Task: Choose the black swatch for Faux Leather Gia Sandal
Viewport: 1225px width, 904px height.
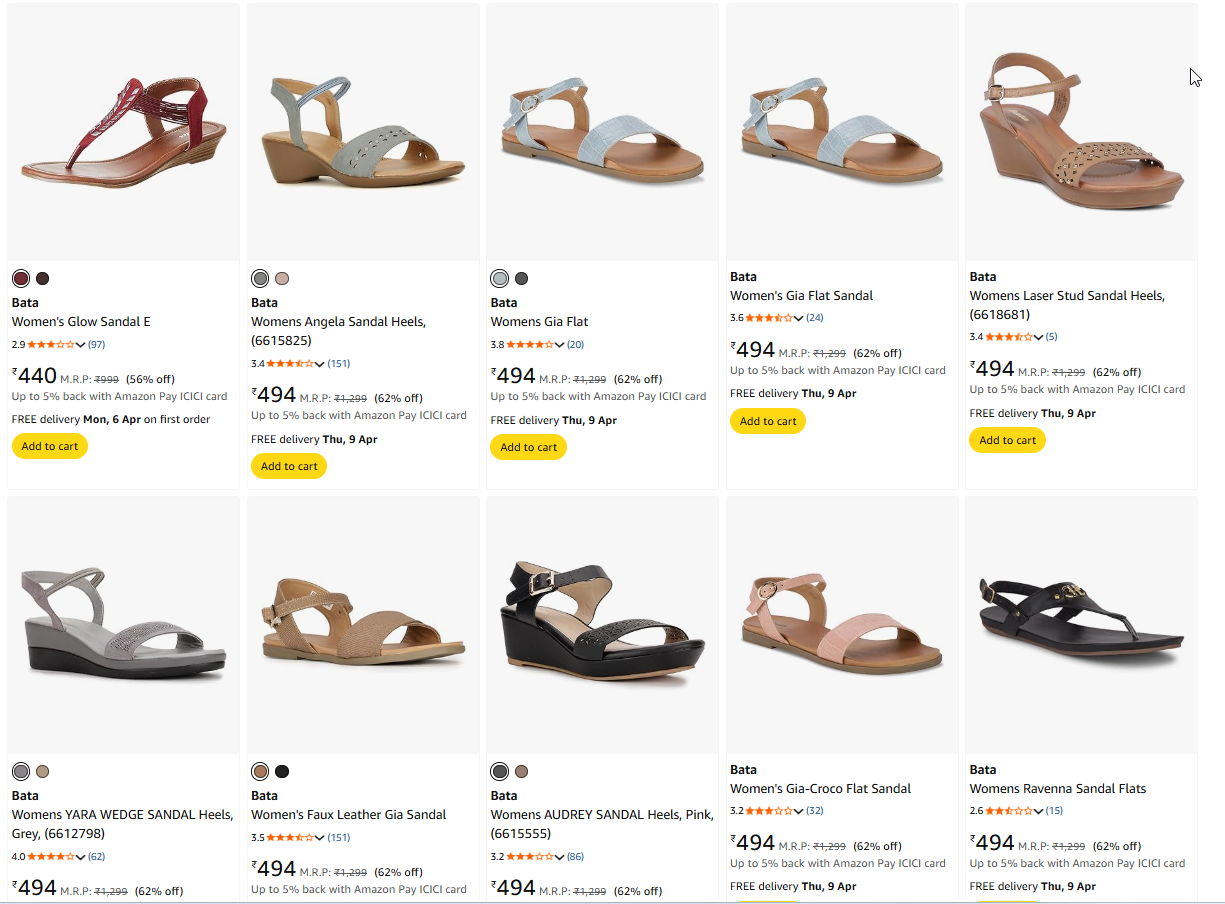Action: pyautogui.click(x=282, y=772)
